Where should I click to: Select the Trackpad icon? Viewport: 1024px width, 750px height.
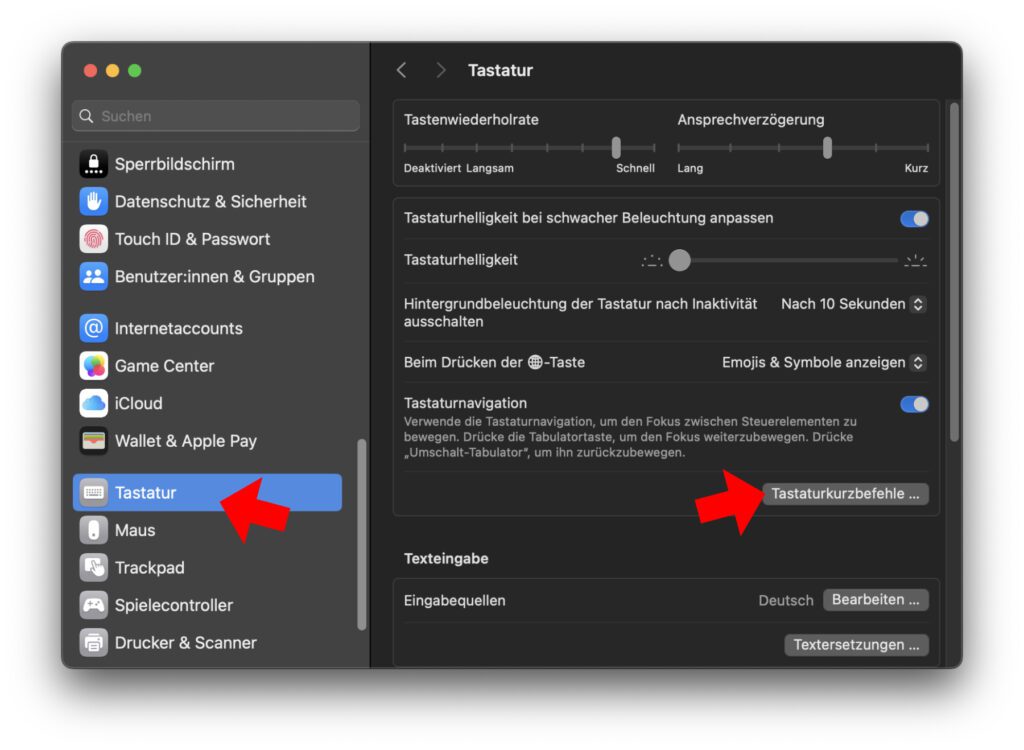pos(94,567)
